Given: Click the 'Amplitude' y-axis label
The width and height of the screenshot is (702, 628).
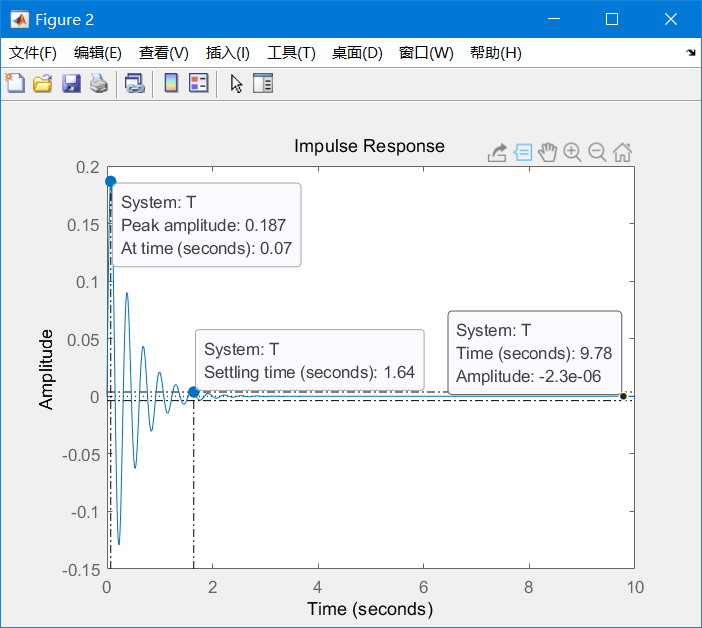Looking at the screenshot, I should (x=46, y=370).
